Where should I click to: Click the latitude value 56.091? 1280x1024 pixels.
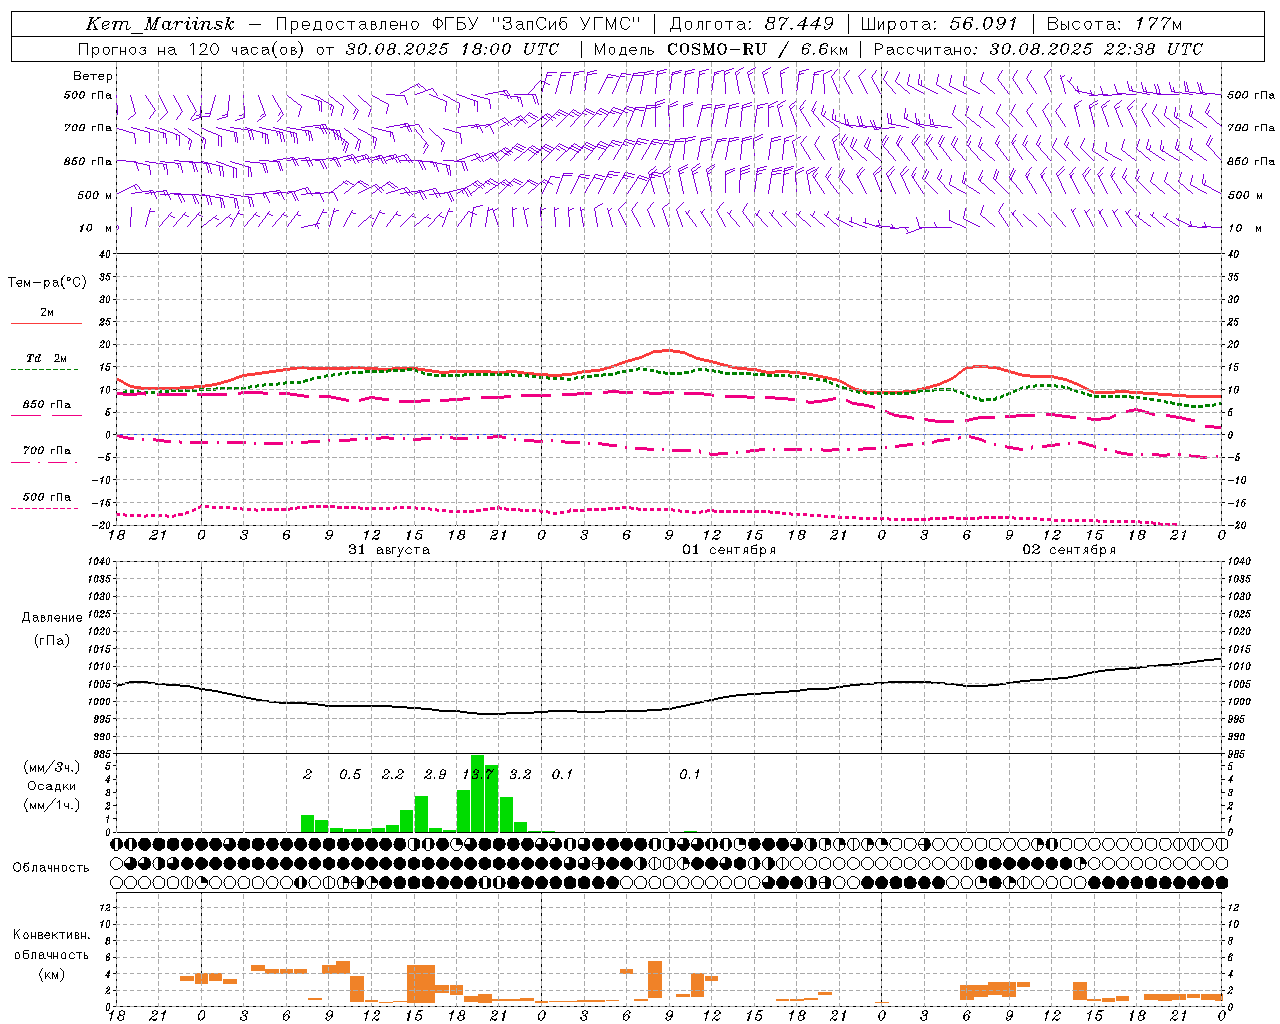tap(983, 24)
